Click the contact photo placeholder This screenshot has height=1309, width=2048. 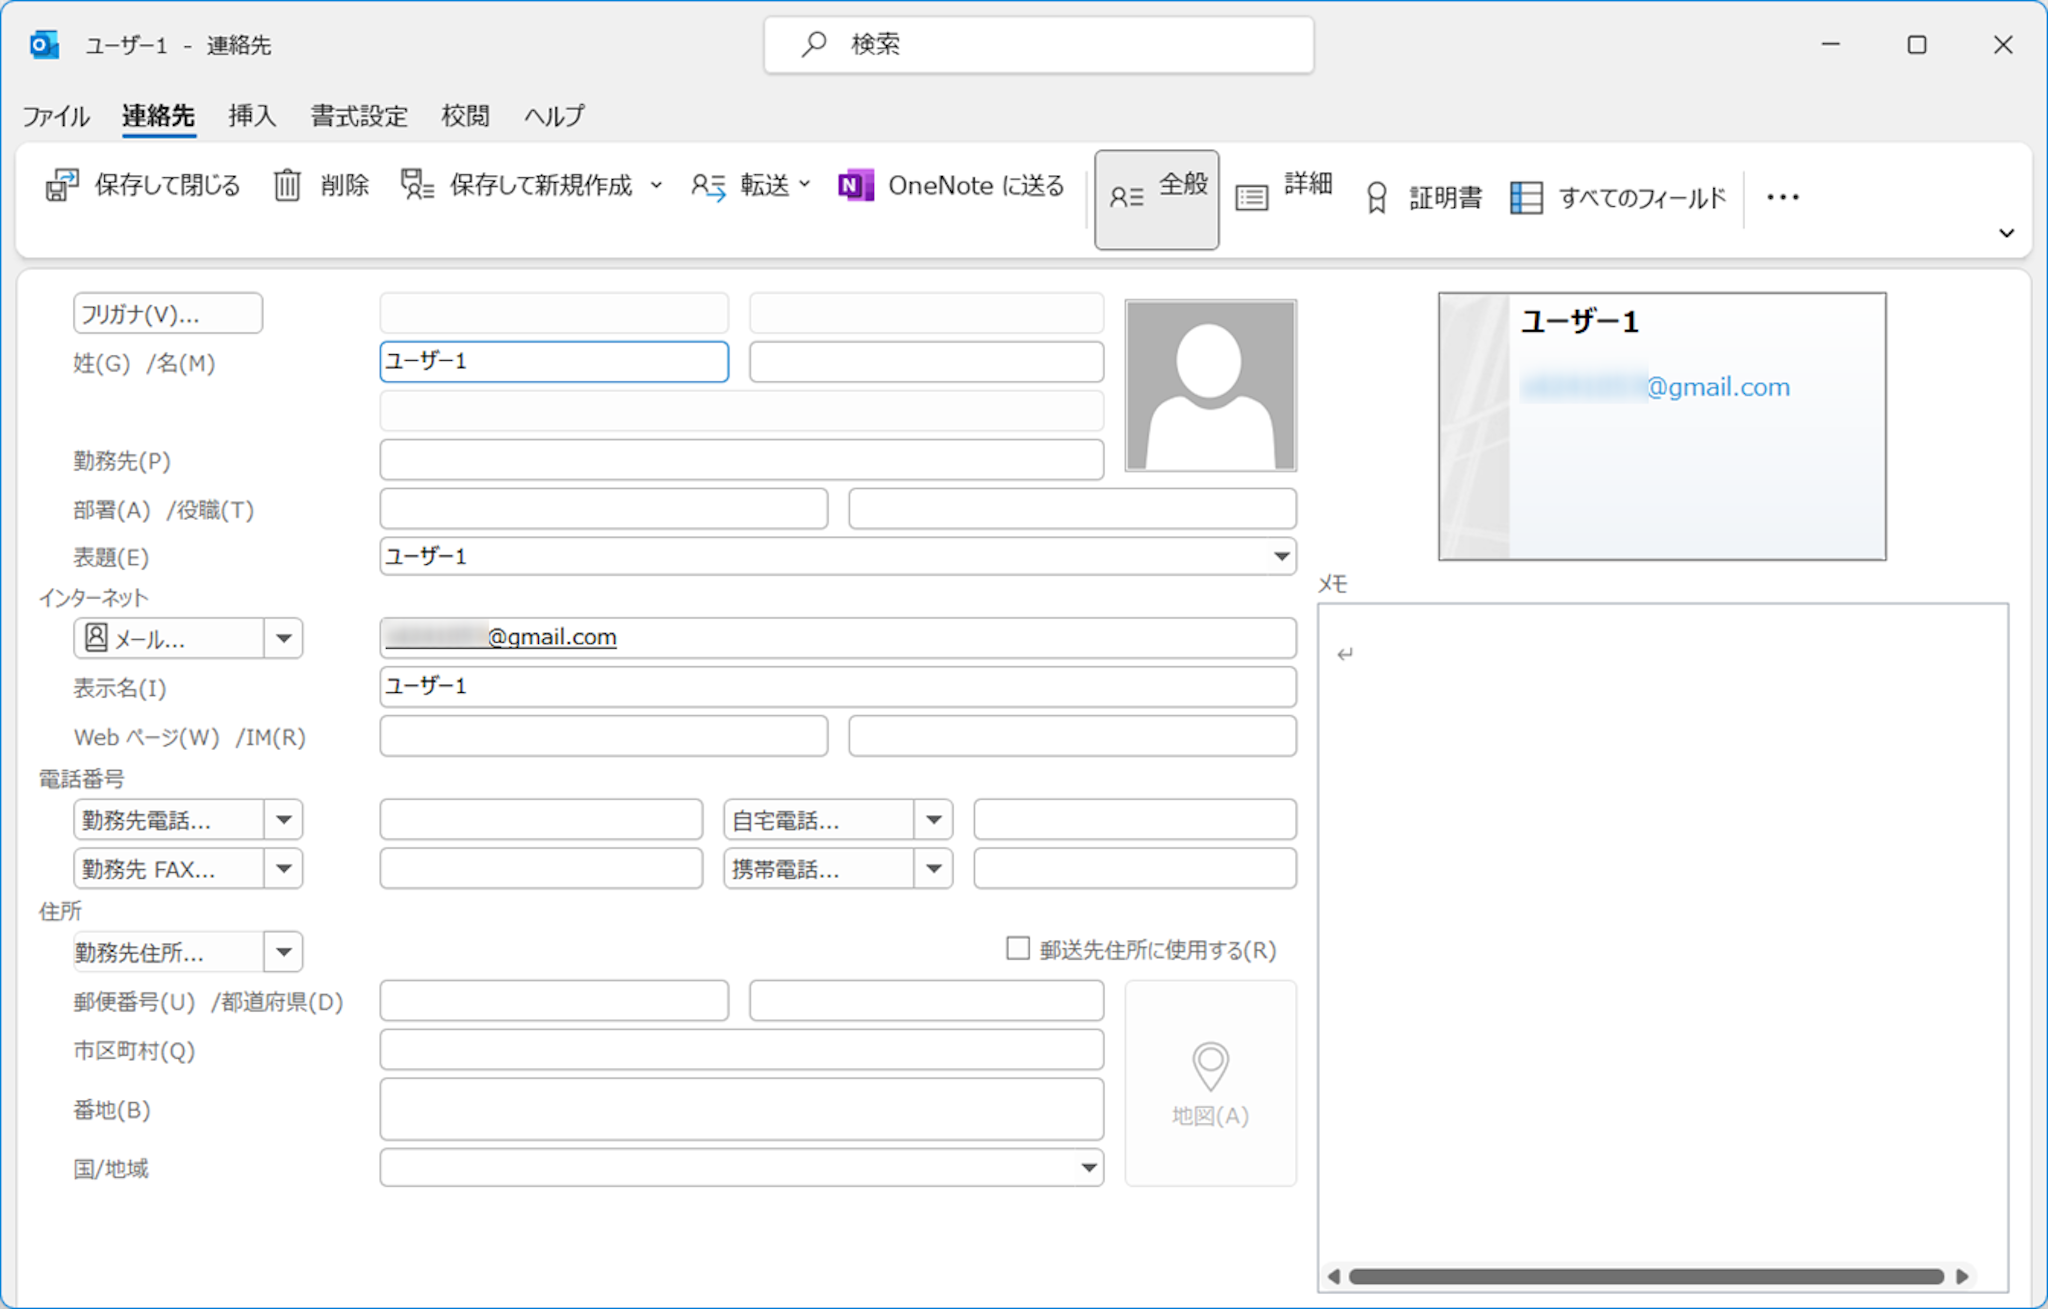[x=1210, y=386]
